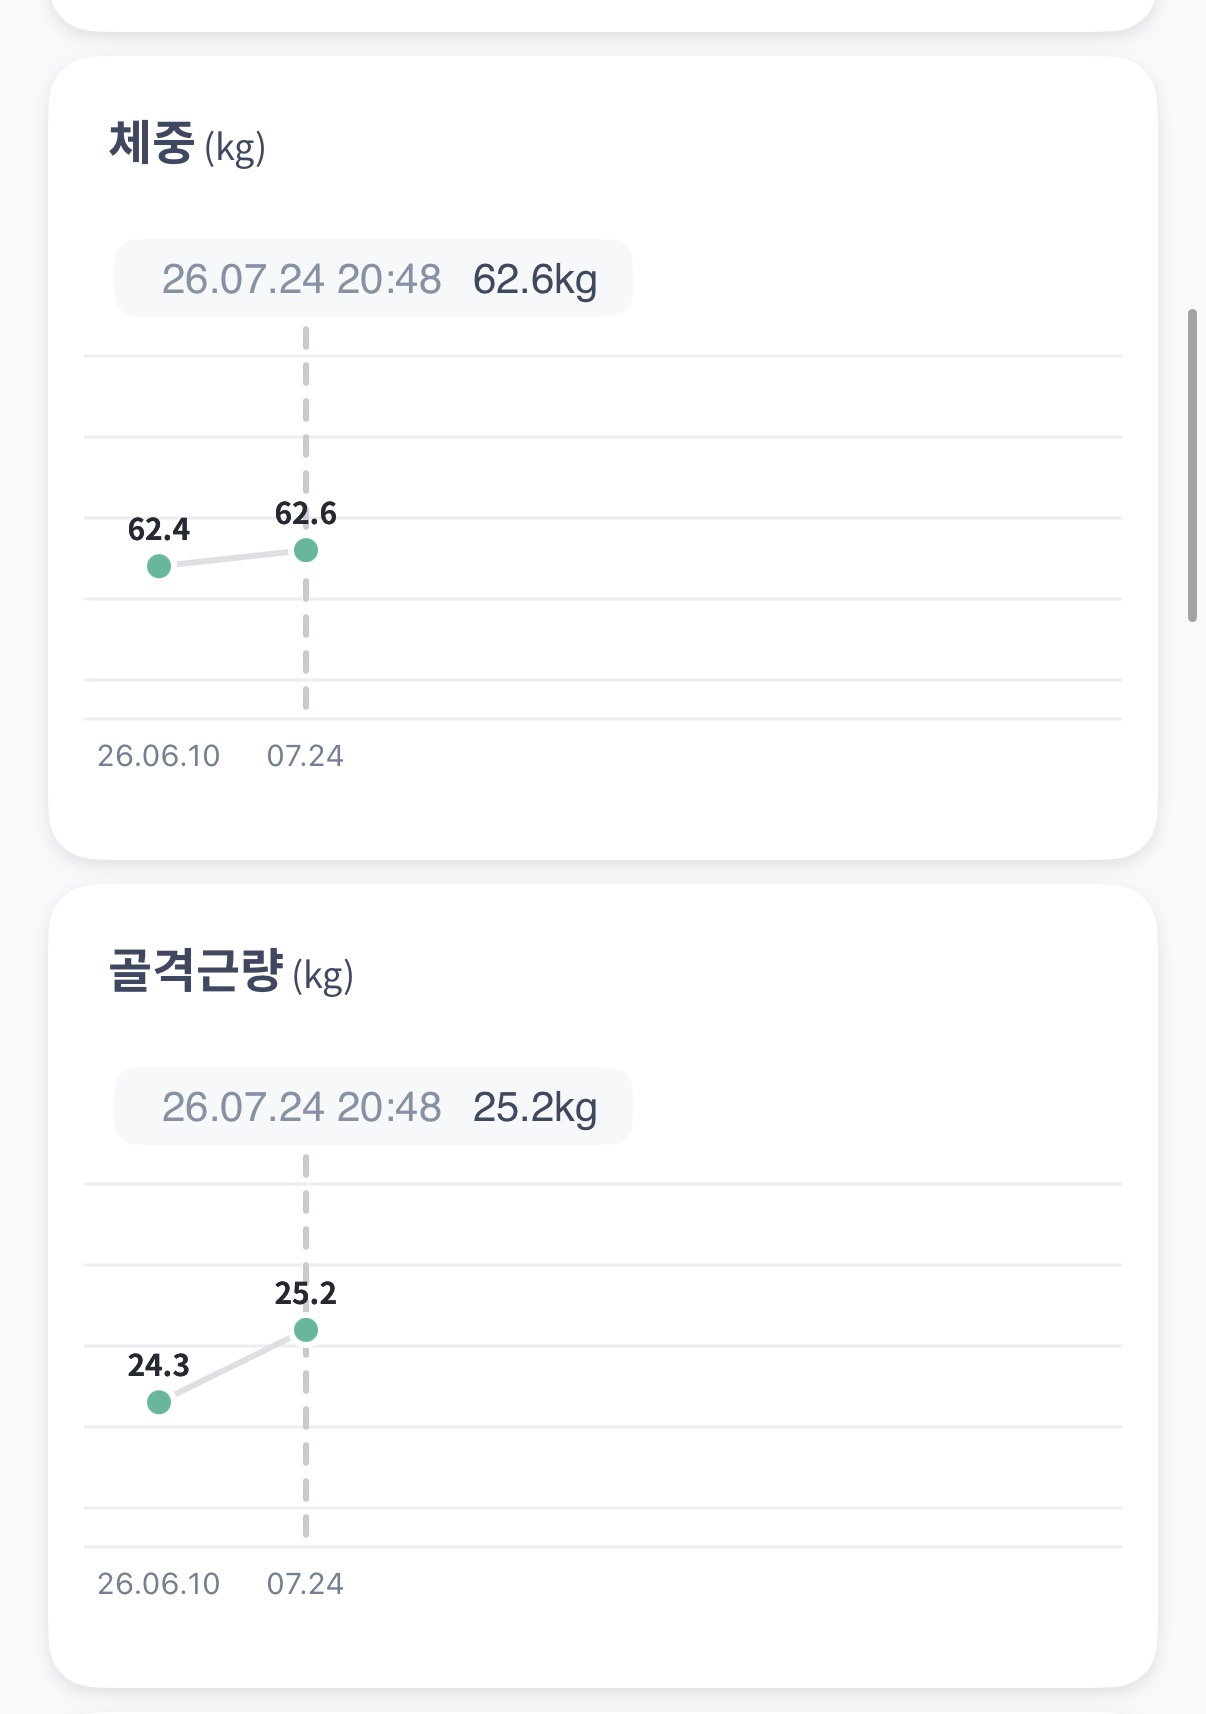The image size is (1206, 1714).
Task: Click the 62.6 label above weight point
Action: (306, 514)
